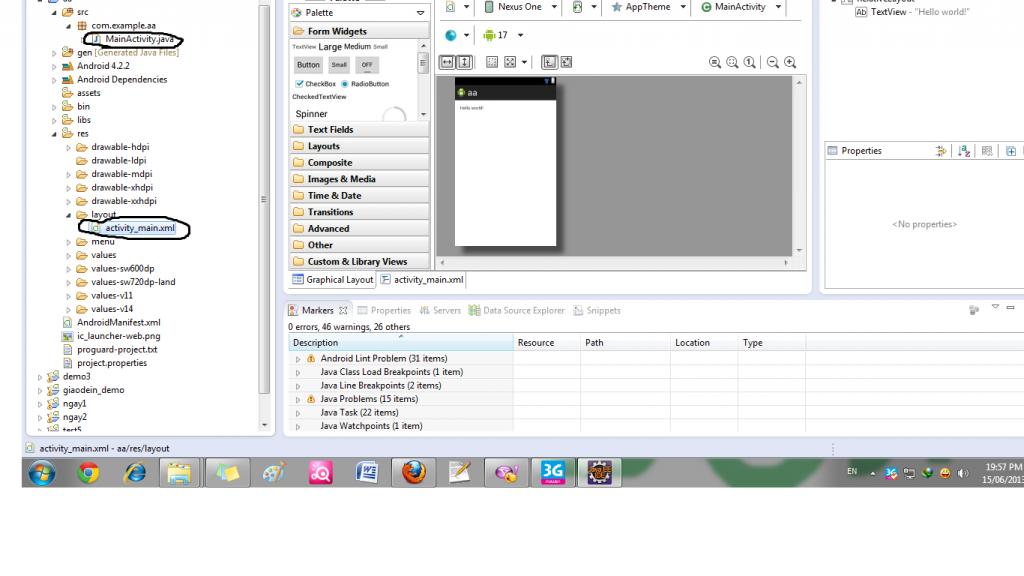This screenshot has height=576, width=1024.
Task: Open the AppTheme dropdown arrow
Action: 683,7
